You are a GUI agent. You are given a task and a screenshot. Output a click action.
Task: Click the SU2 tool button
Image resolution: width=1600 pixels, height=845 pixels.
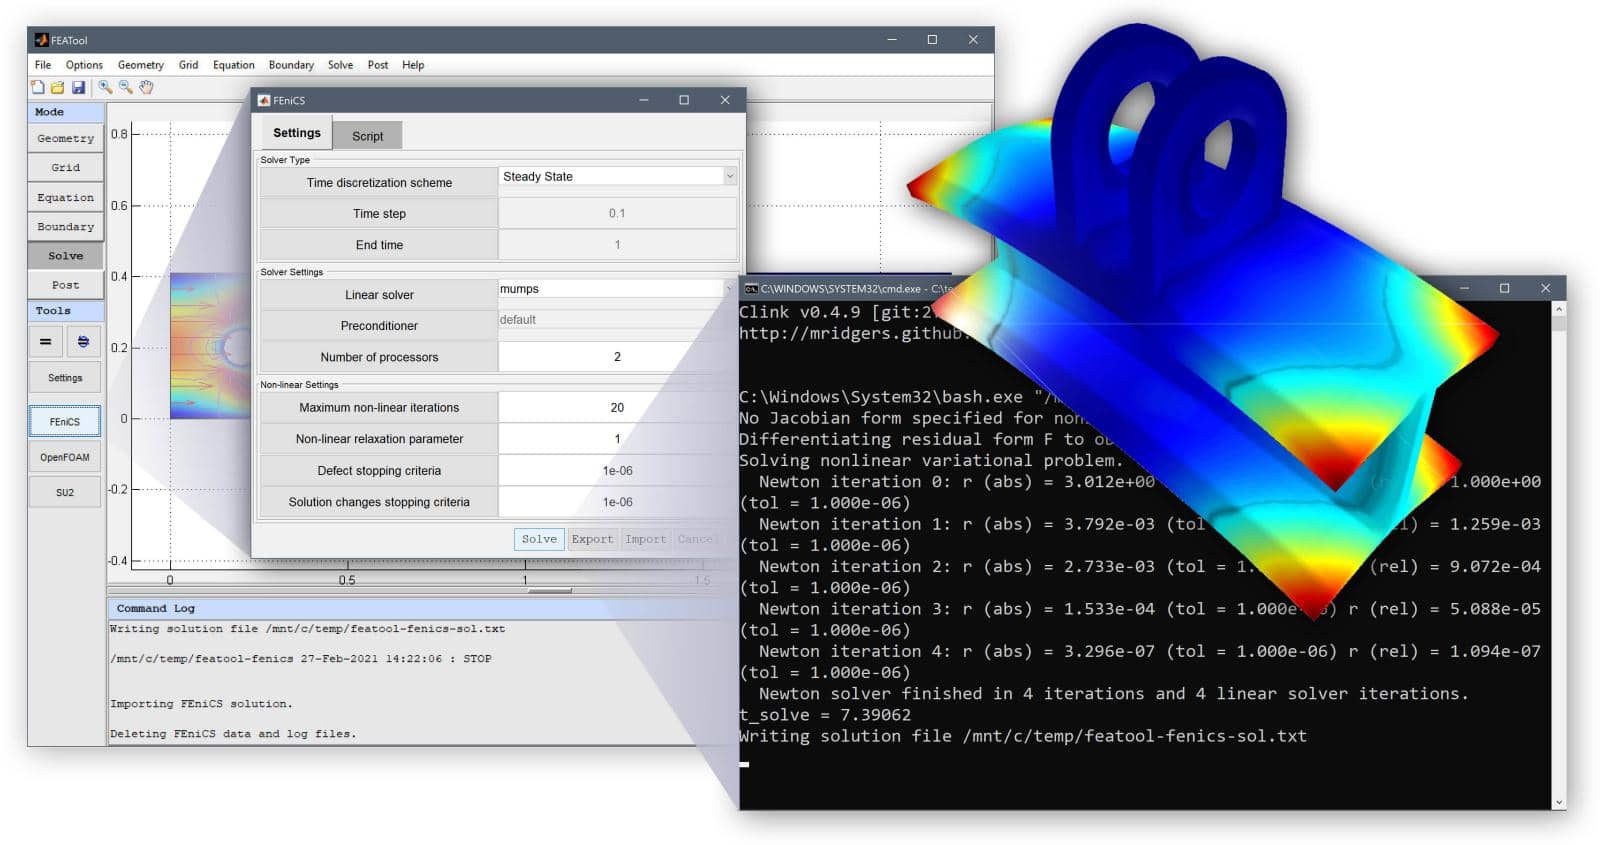point(65,492)
